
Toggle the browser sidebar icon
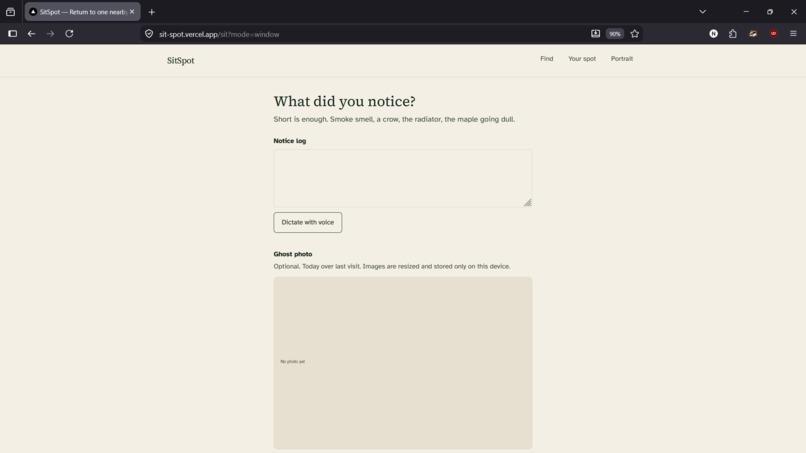pyautogui.click(x=12, y=34)
